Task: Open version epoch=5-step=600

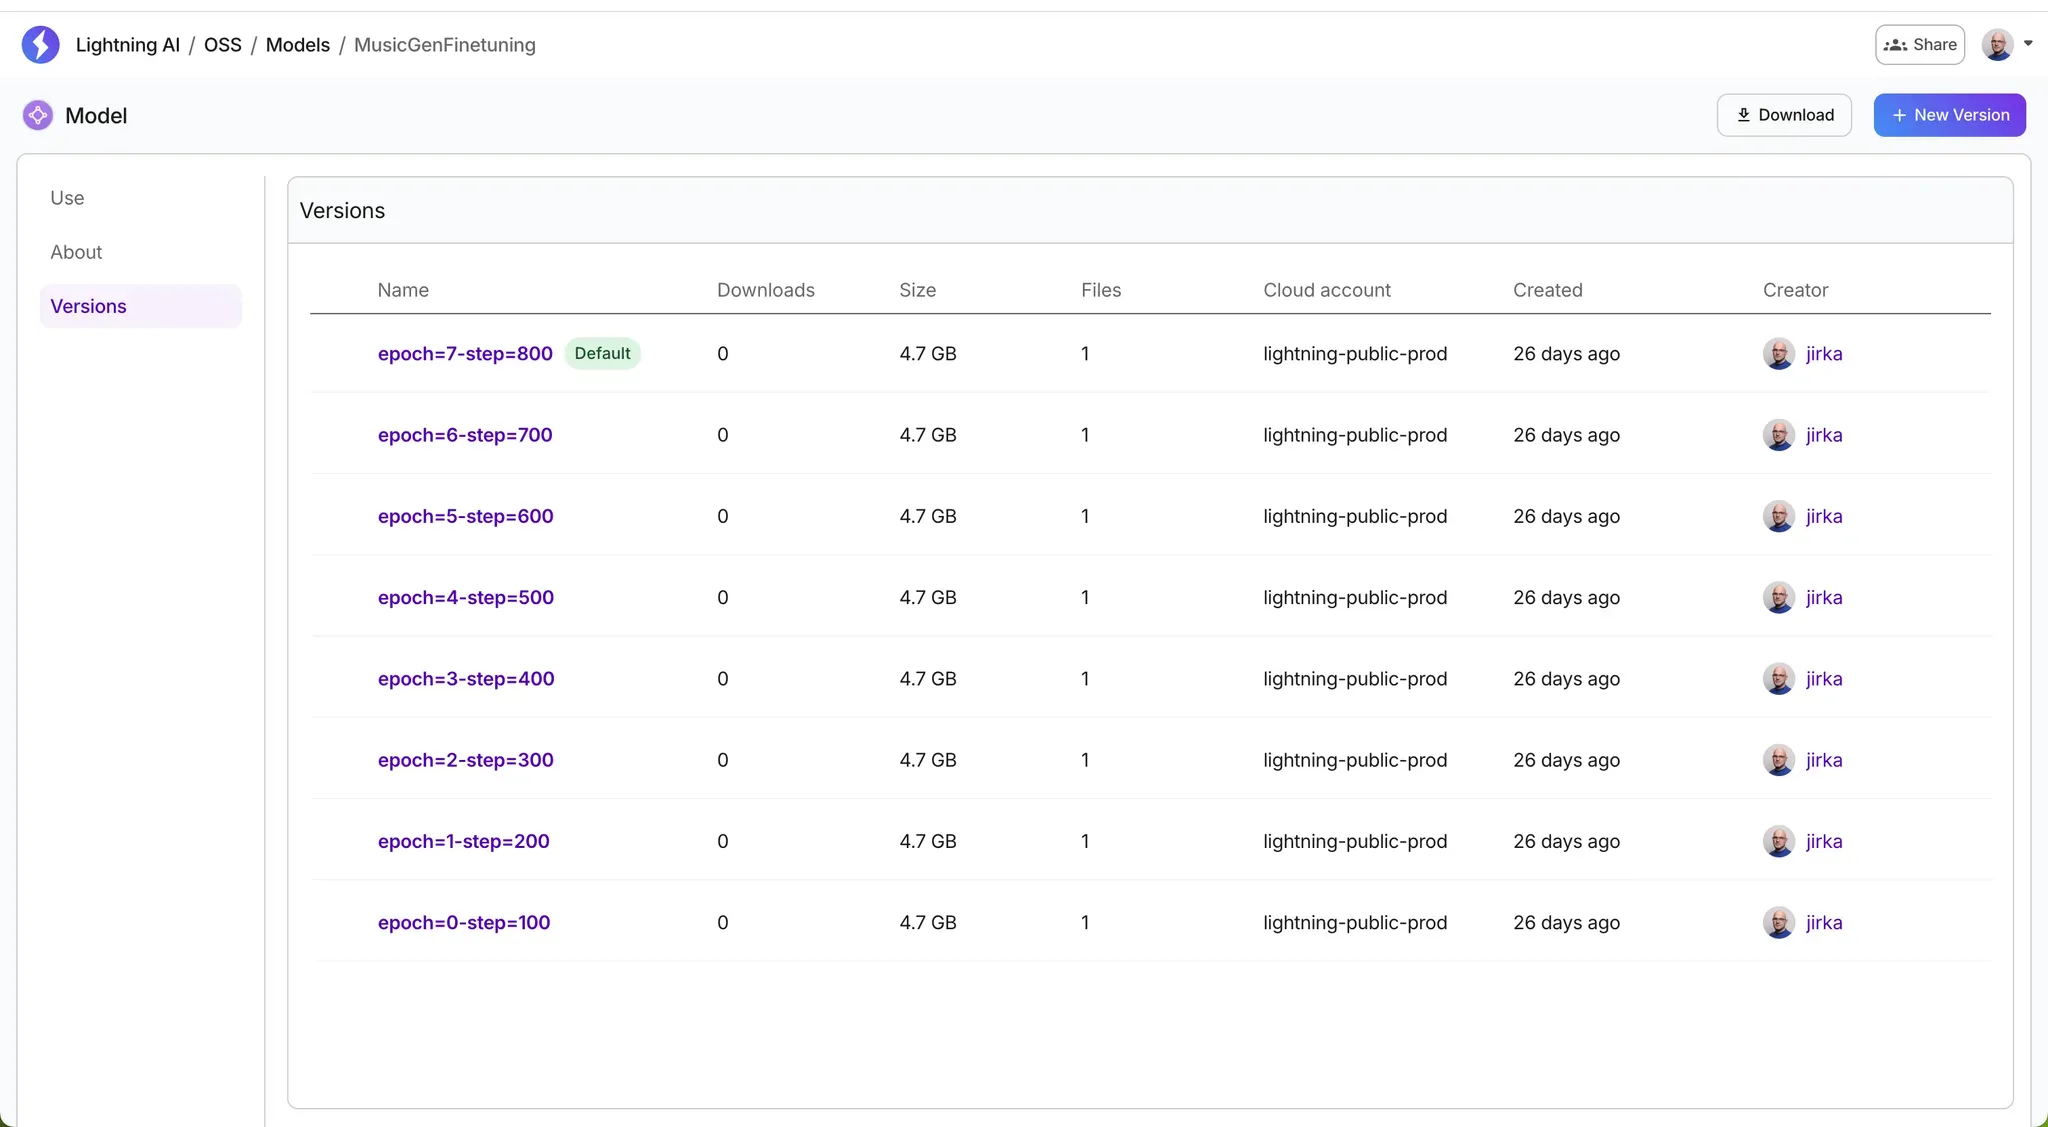Action: tap(465, 516)
